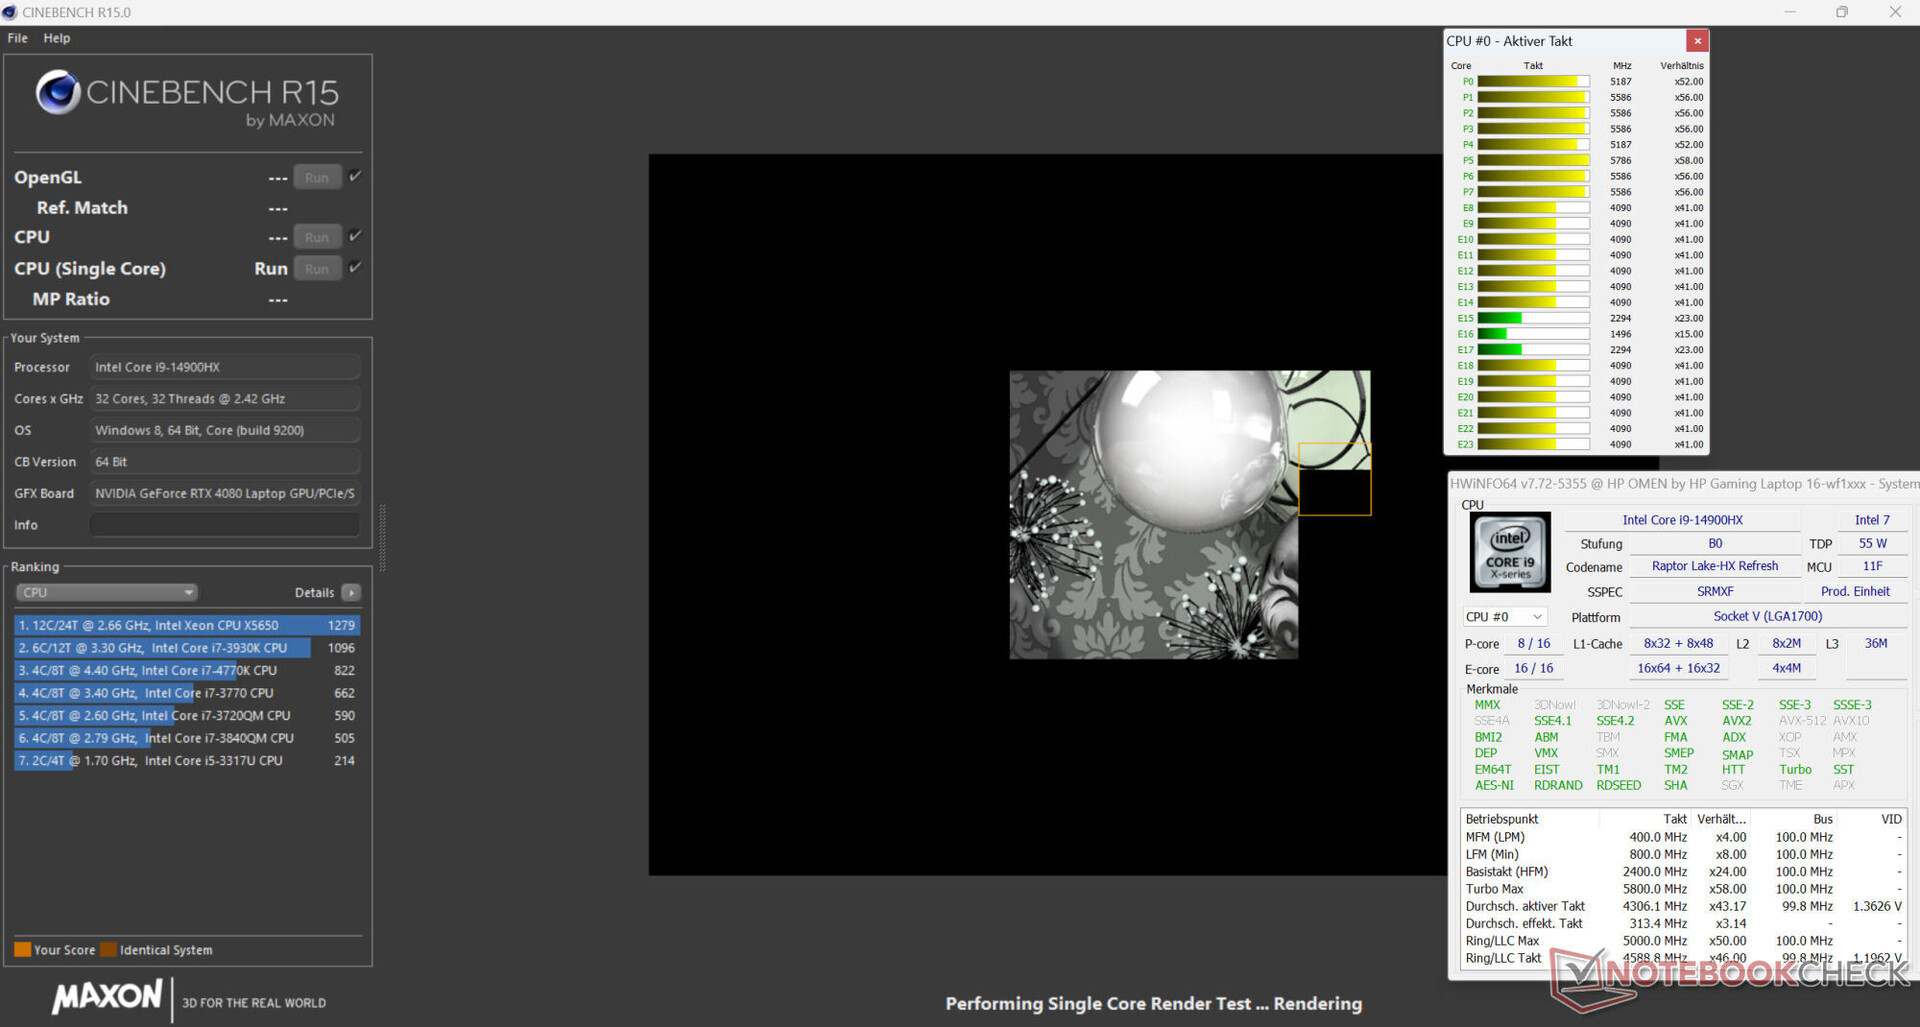
Task: Click the Cinebench title bar app icon
Action: (10, 12)
